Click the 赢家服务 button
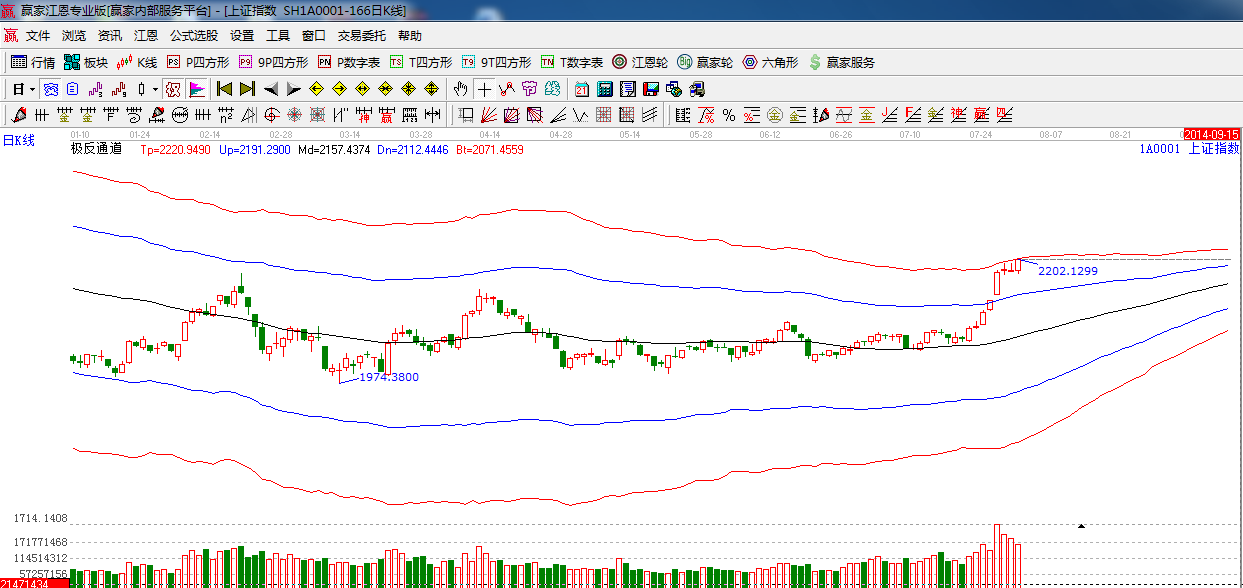 [841, 62]
